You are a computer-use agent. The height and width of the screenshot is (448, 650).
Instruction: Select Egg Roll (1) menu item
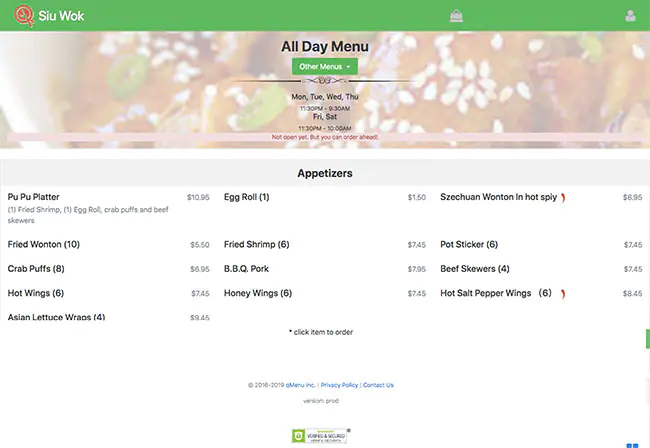pyautogui.click(x=246, y=197)
